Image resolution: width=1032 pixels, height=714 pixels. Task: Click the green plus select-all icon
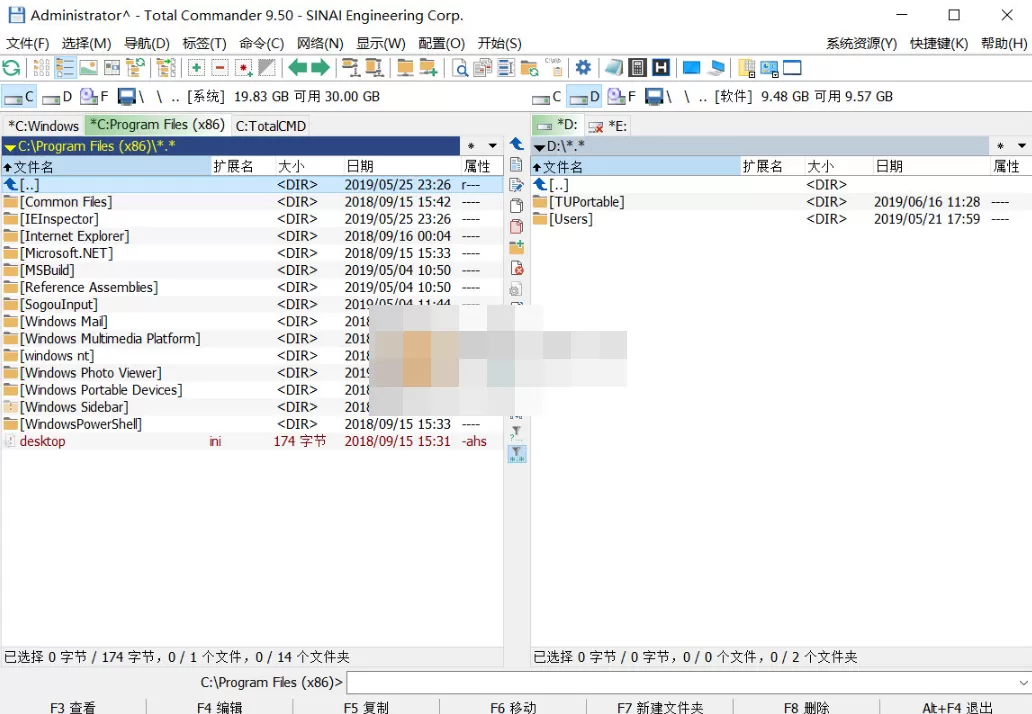coord(196,68)
